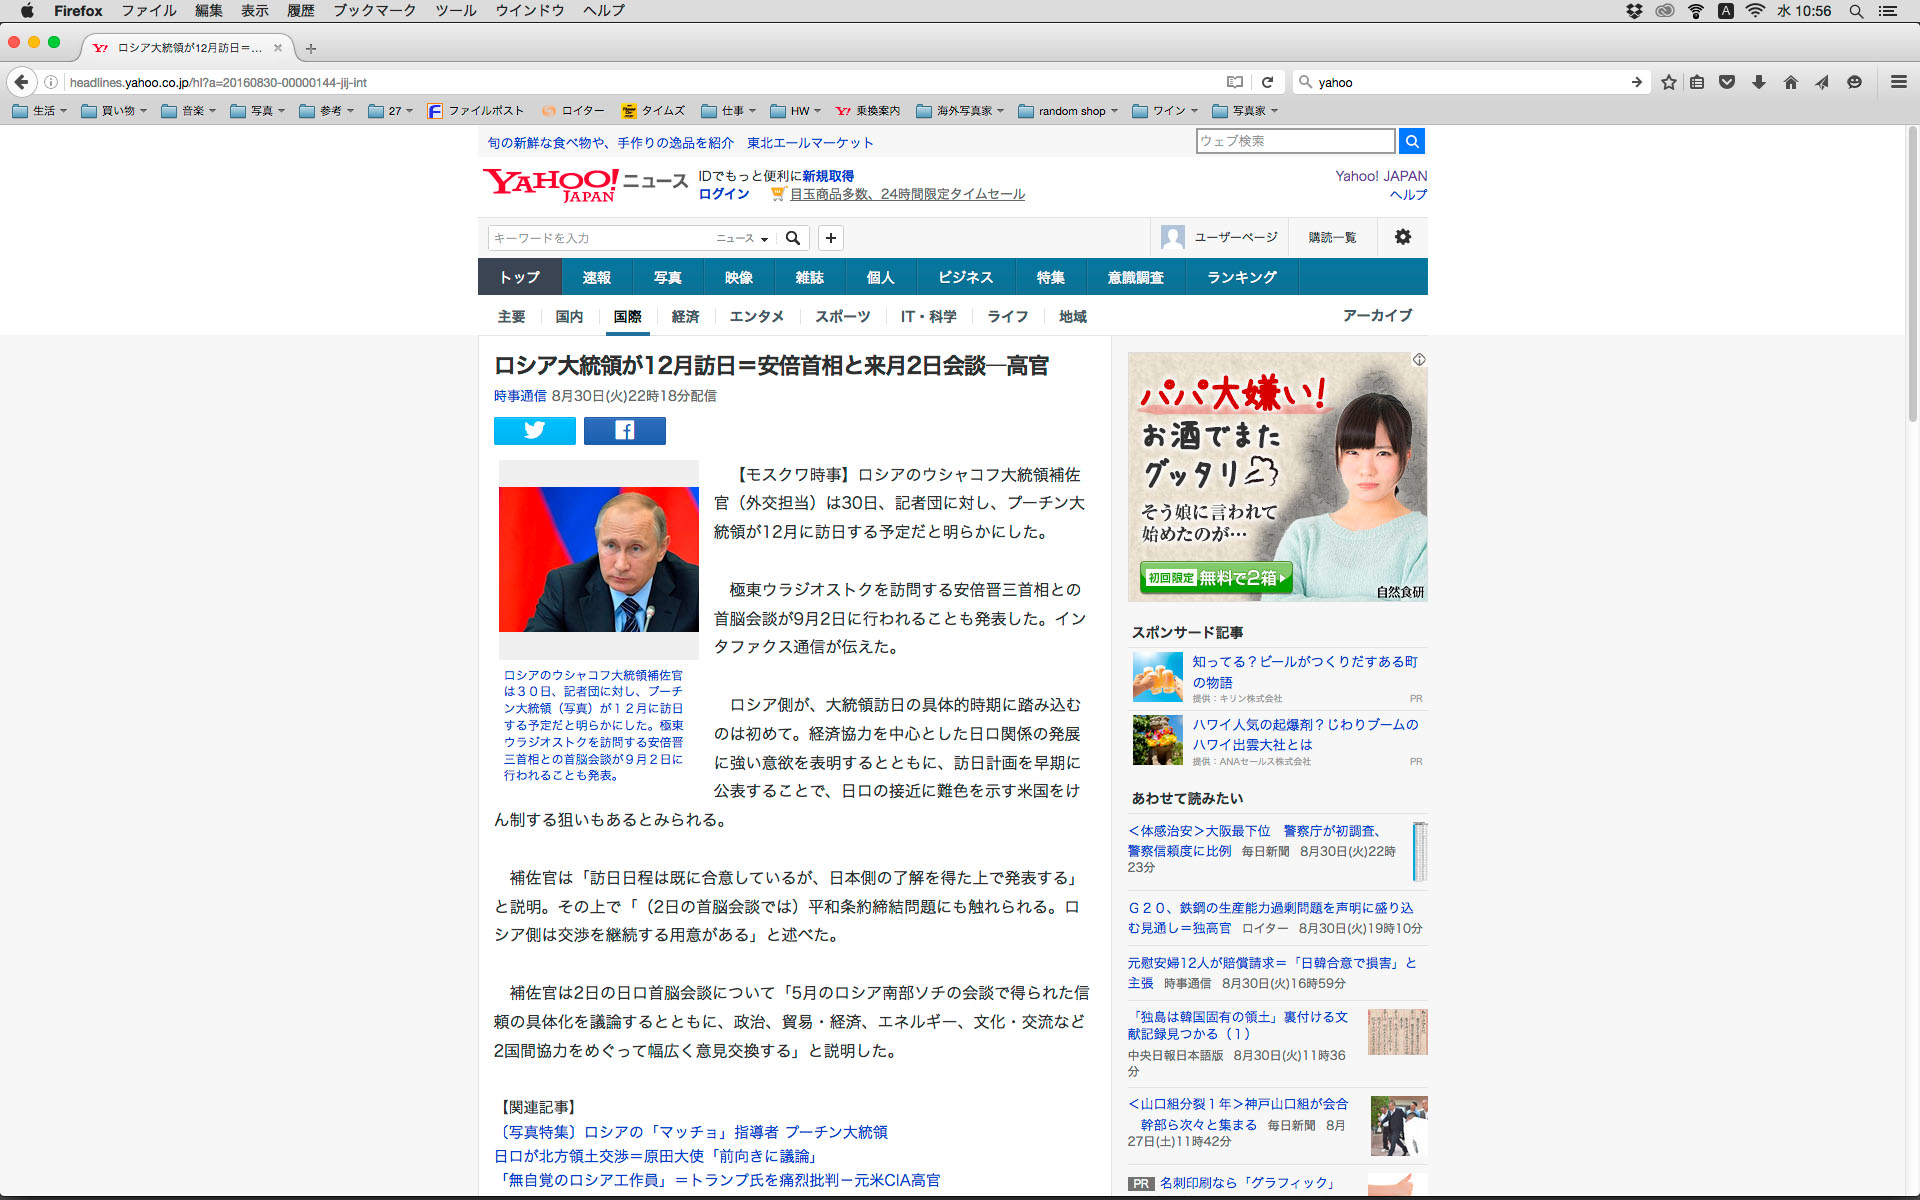Toggle reader view icon in address bar
Viewport: 1920px width, 1200px height.
[x=1235, y=82]
